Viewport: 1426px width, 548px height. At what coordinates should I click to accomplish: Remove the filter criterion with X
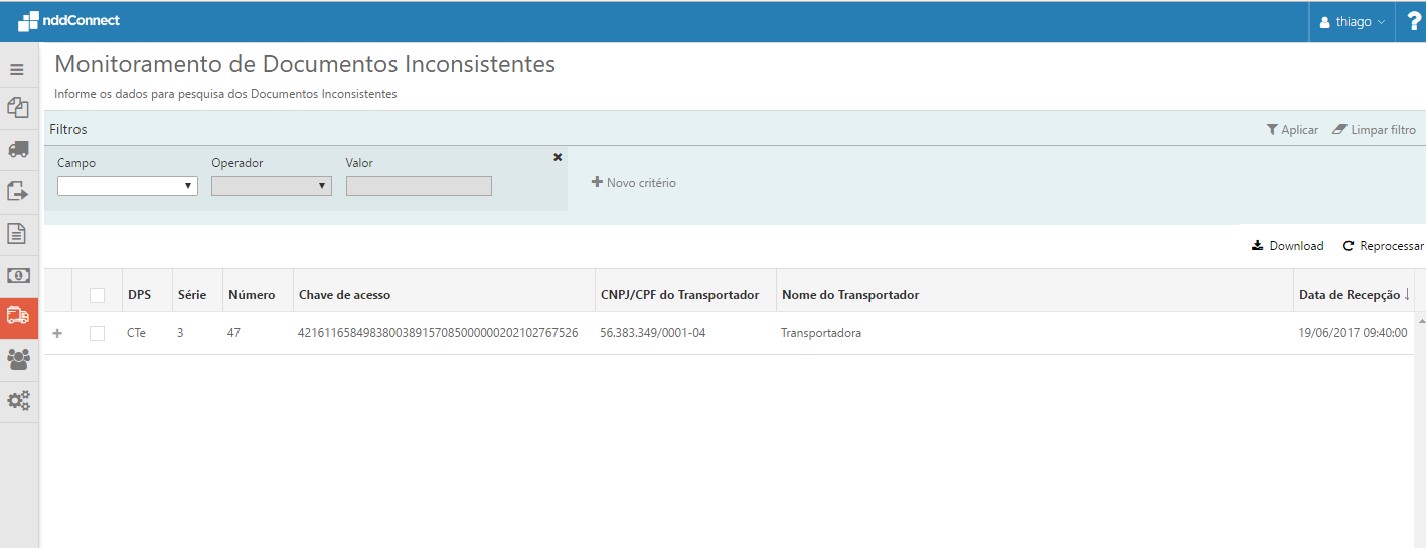point(558,157)
